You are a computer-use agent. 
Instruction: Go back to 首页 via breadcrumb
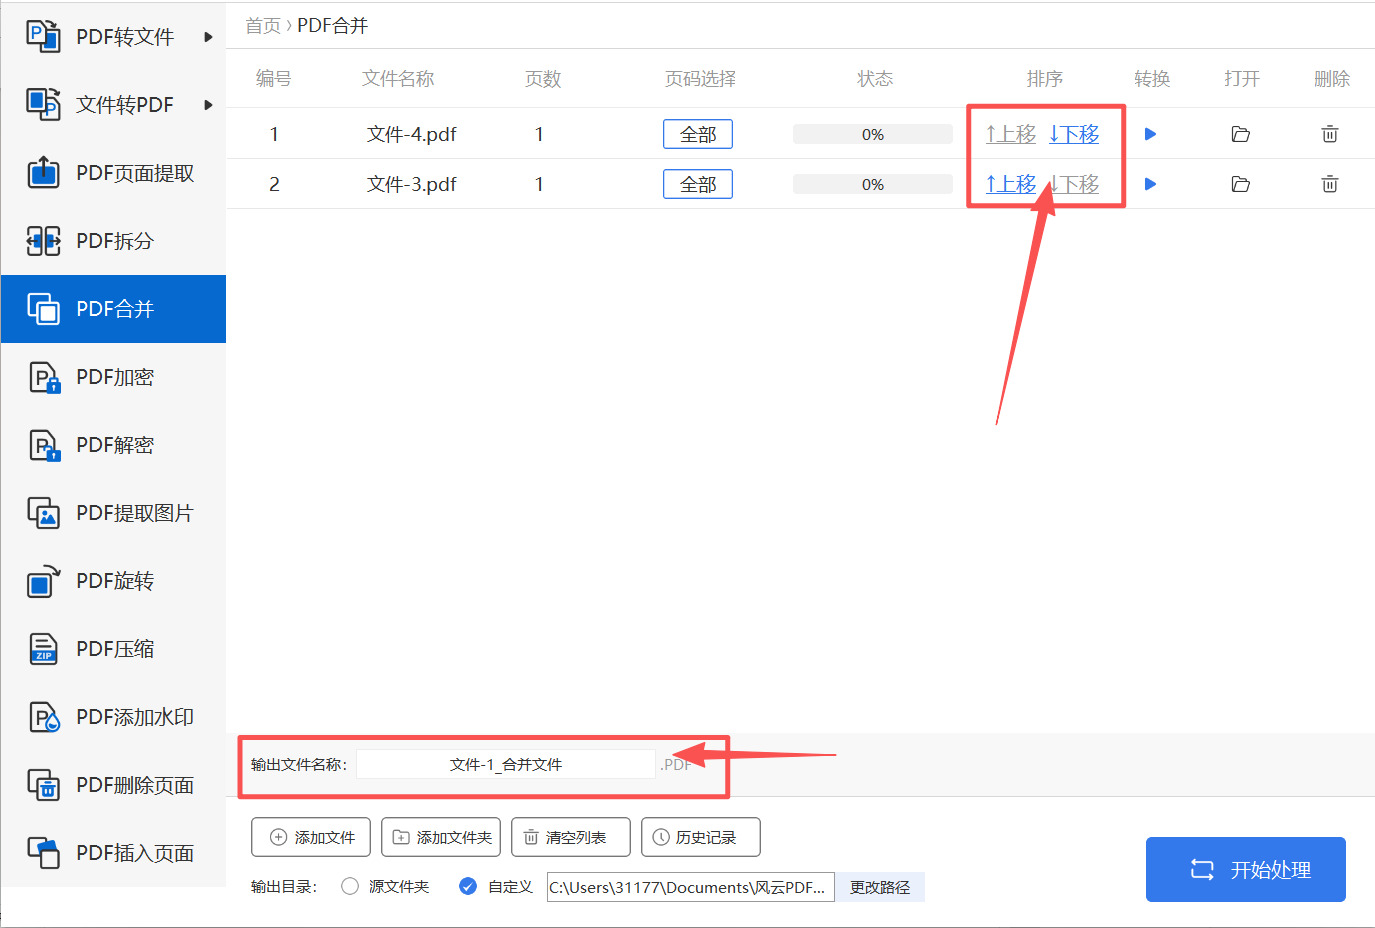coord(262,25)
